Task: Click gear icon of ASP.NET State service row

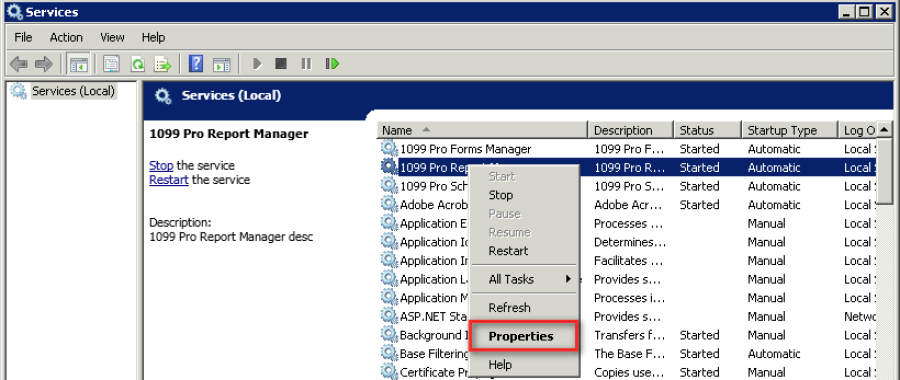Action: [389, 316]
